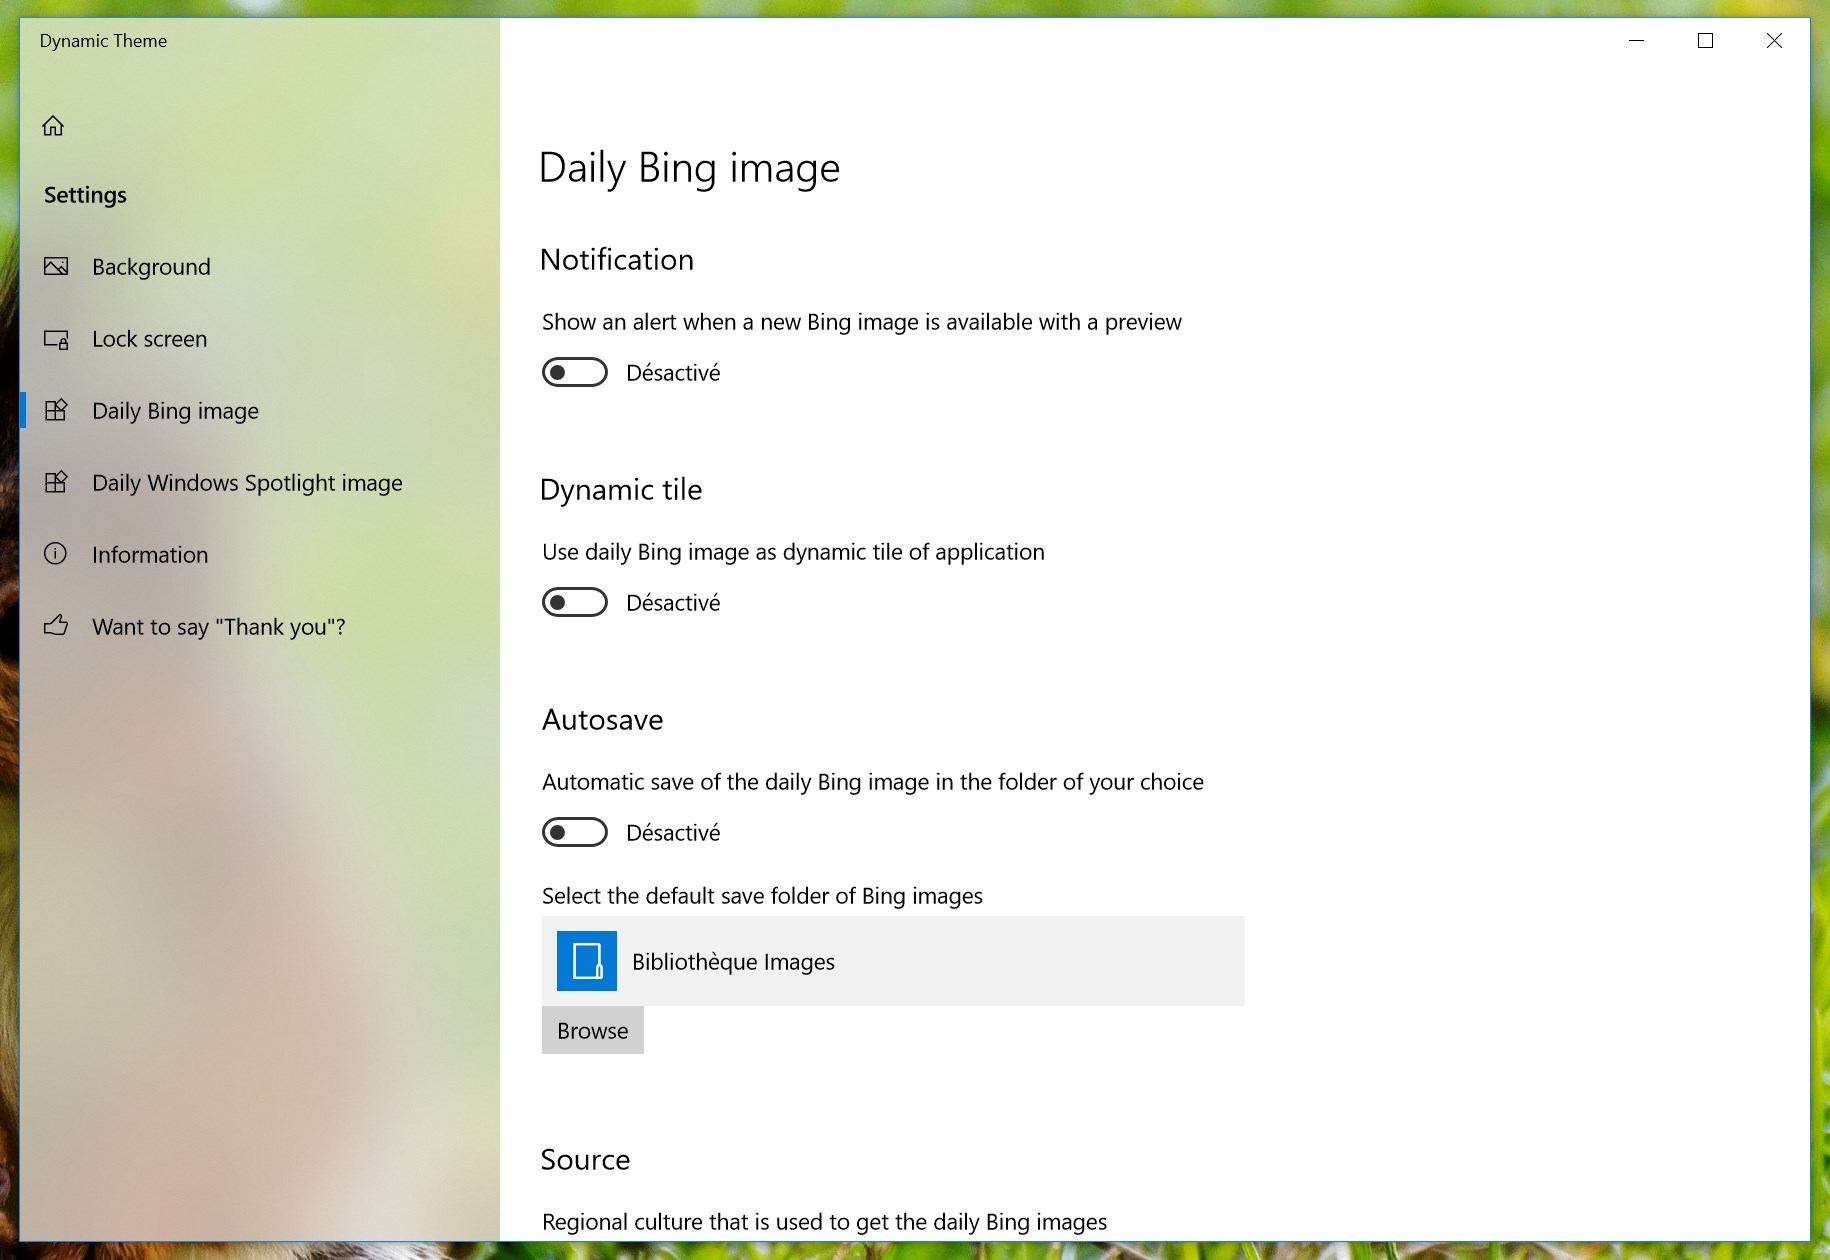Close the Dynamic Theme window
This screenshot has height=1260, width=1830.
click(1774, 41)
